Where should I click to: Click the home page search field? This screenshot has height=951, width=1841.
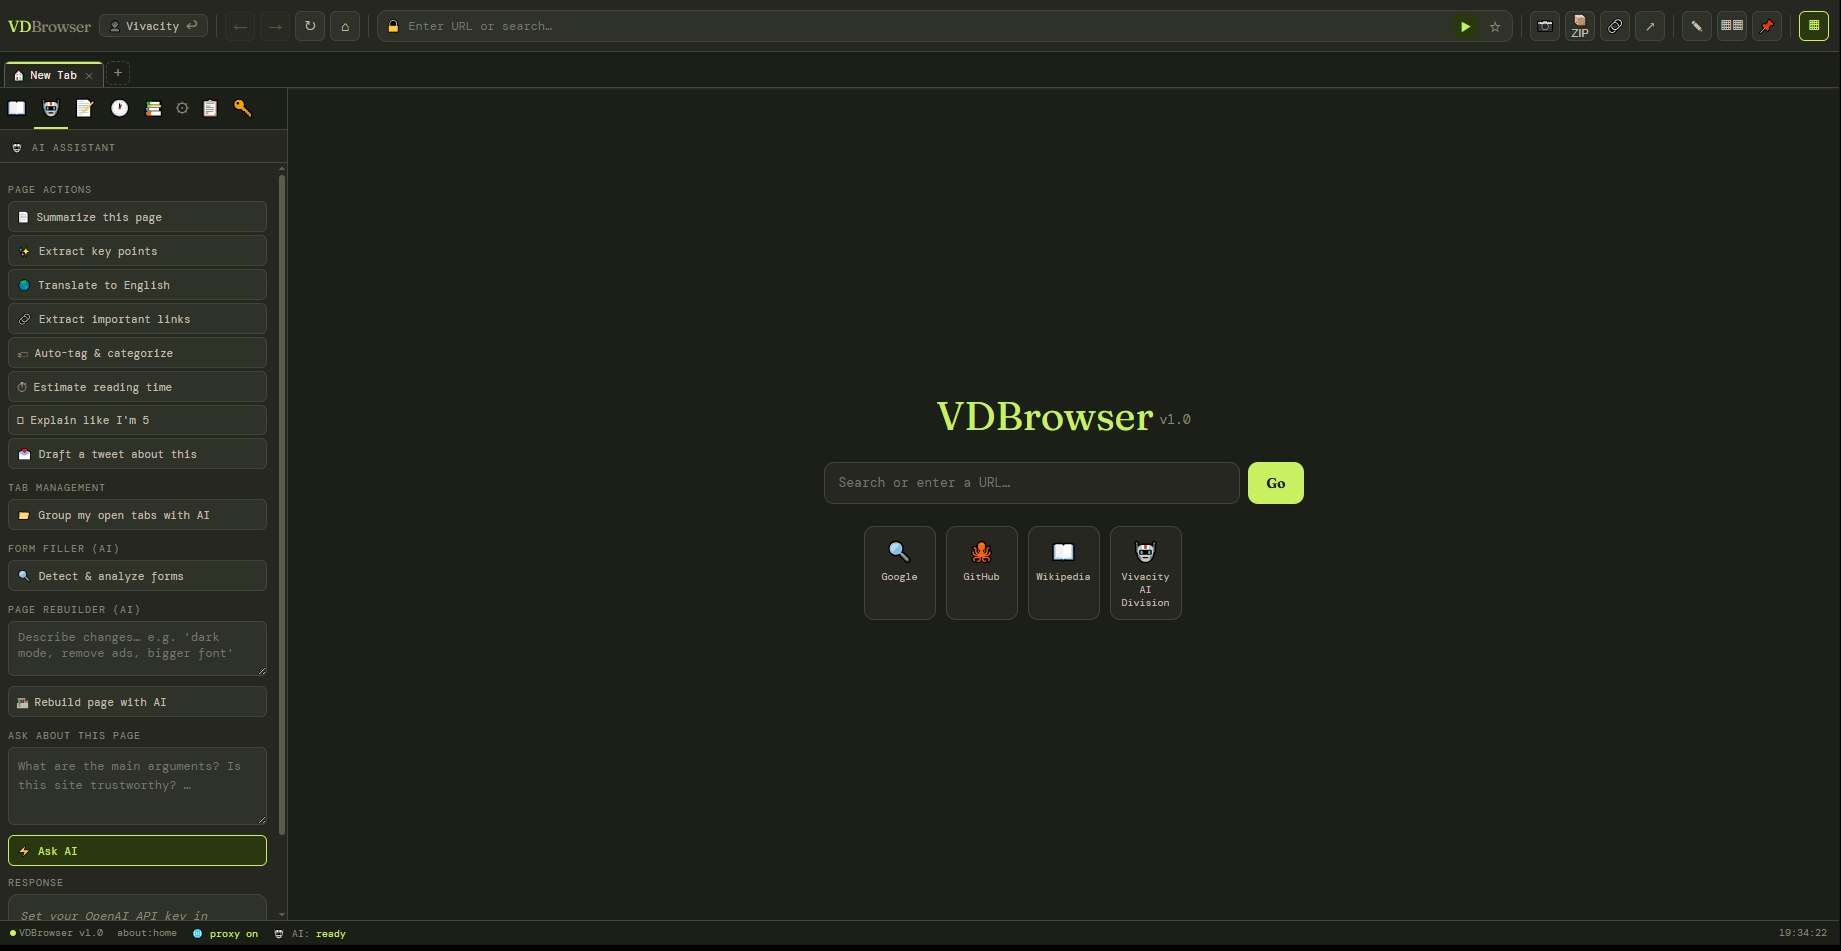point(1032,483)
